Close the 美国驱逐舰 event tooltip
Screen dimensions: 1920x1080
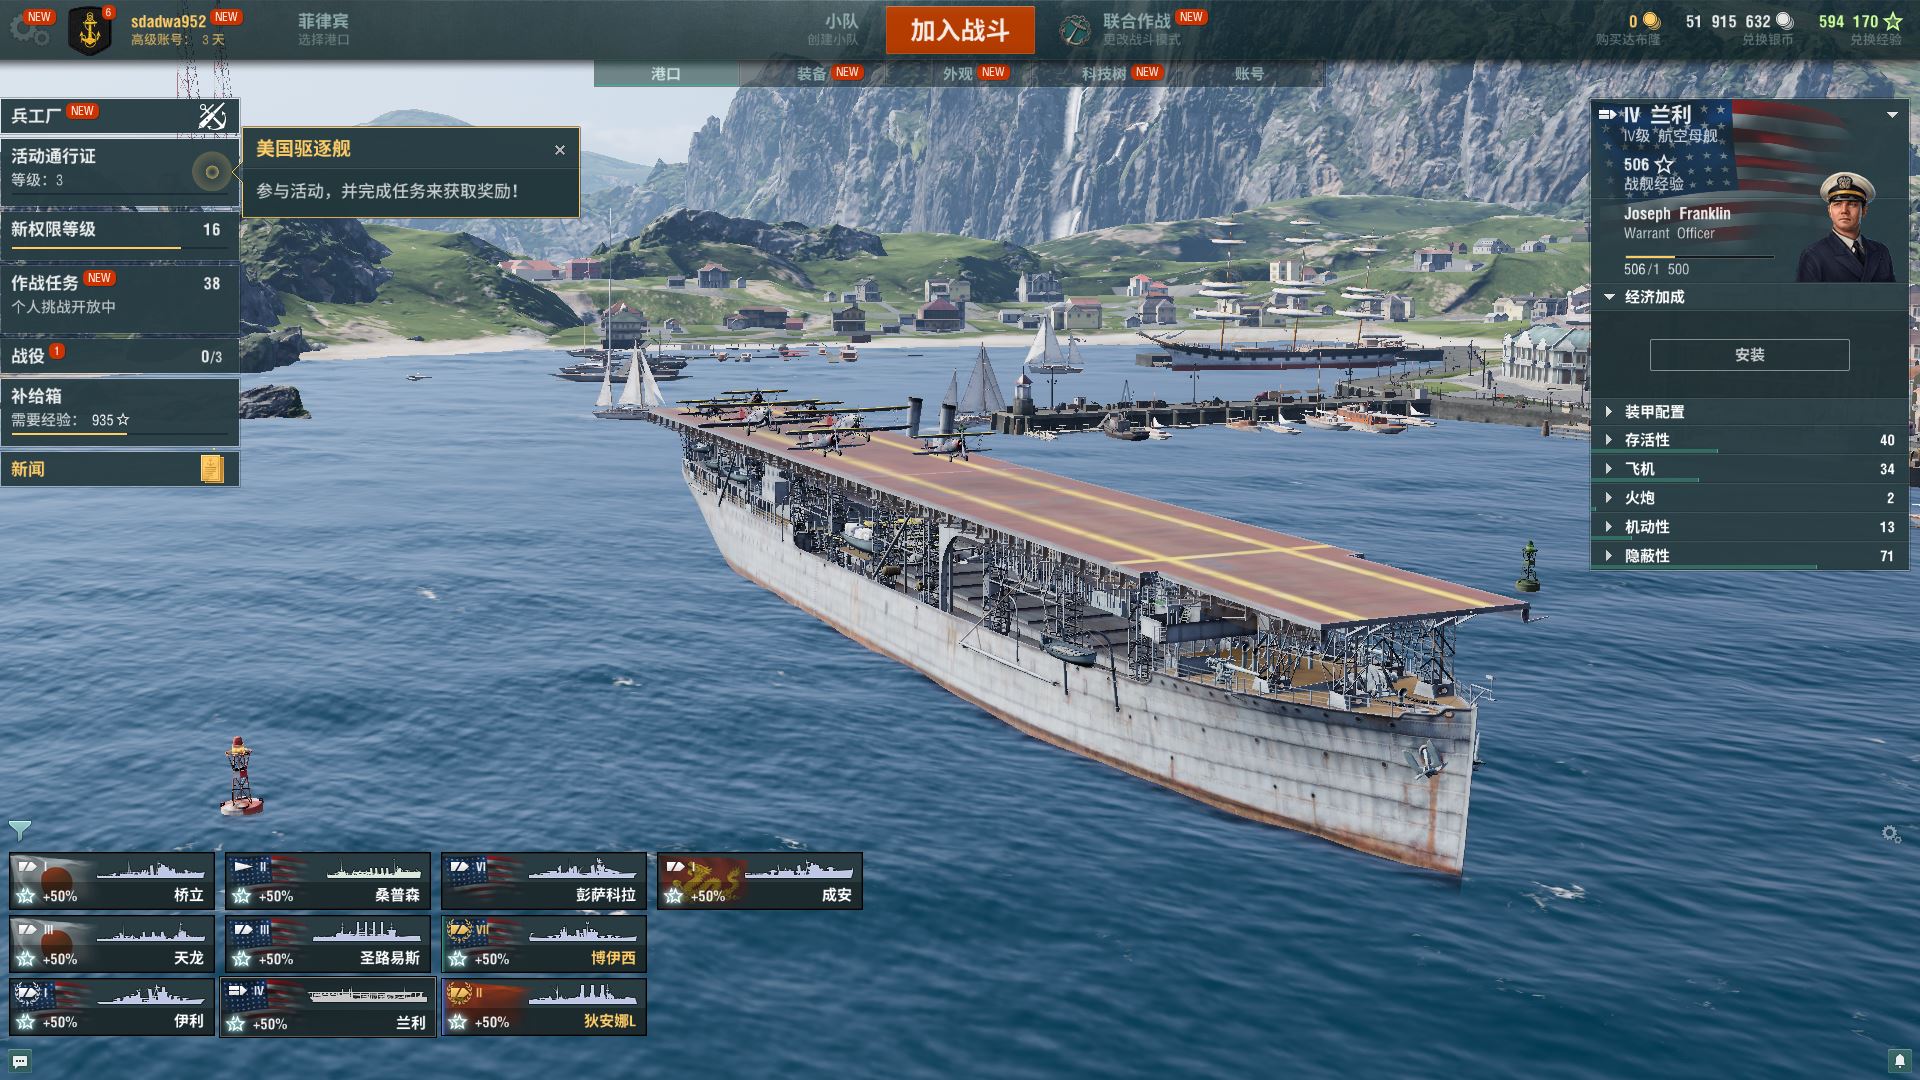(x=560, y=150)
